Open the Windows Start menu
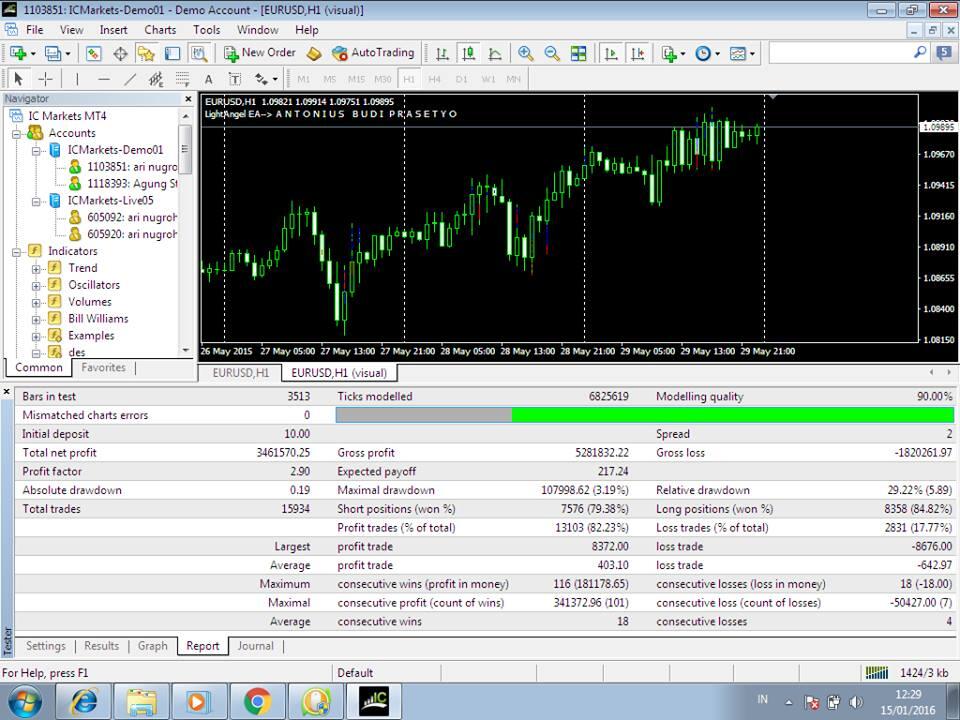Screen dimensions: 960x720 pyautogui.click(x=24, y=702)
